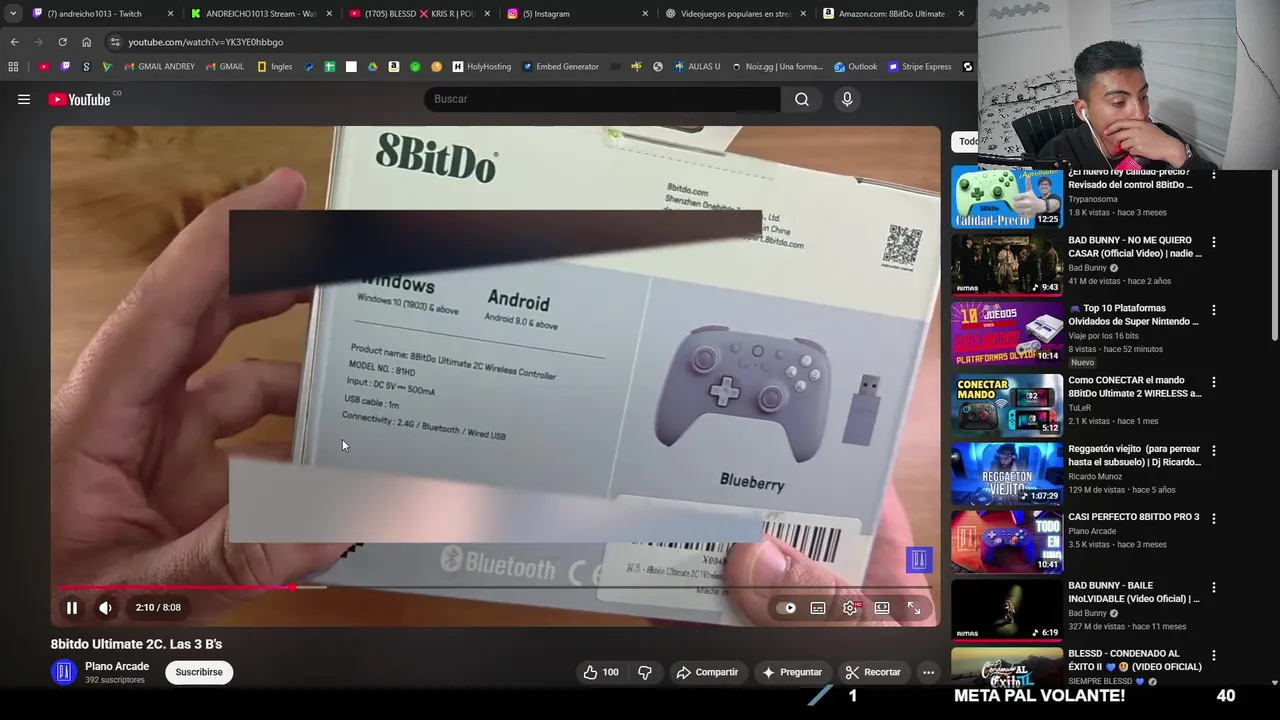
Task: Like the video with 100 likes
Action: pos(601,672)
